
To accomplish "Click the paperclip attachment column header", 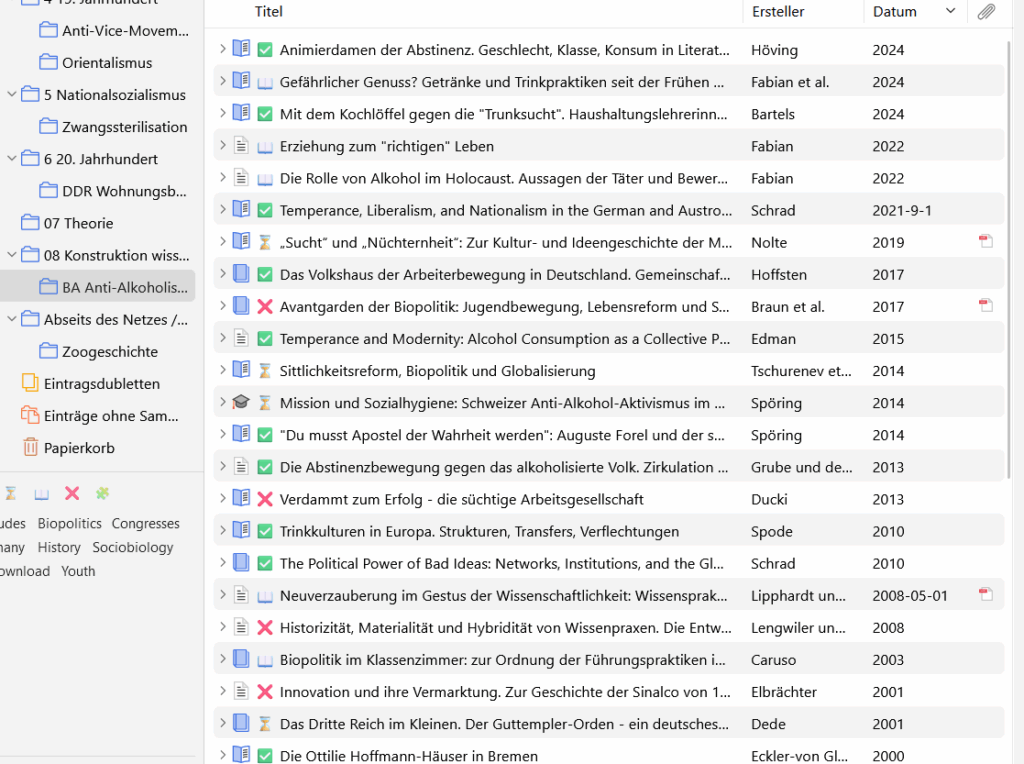I will pyautogui.click(x=986, y=12).
